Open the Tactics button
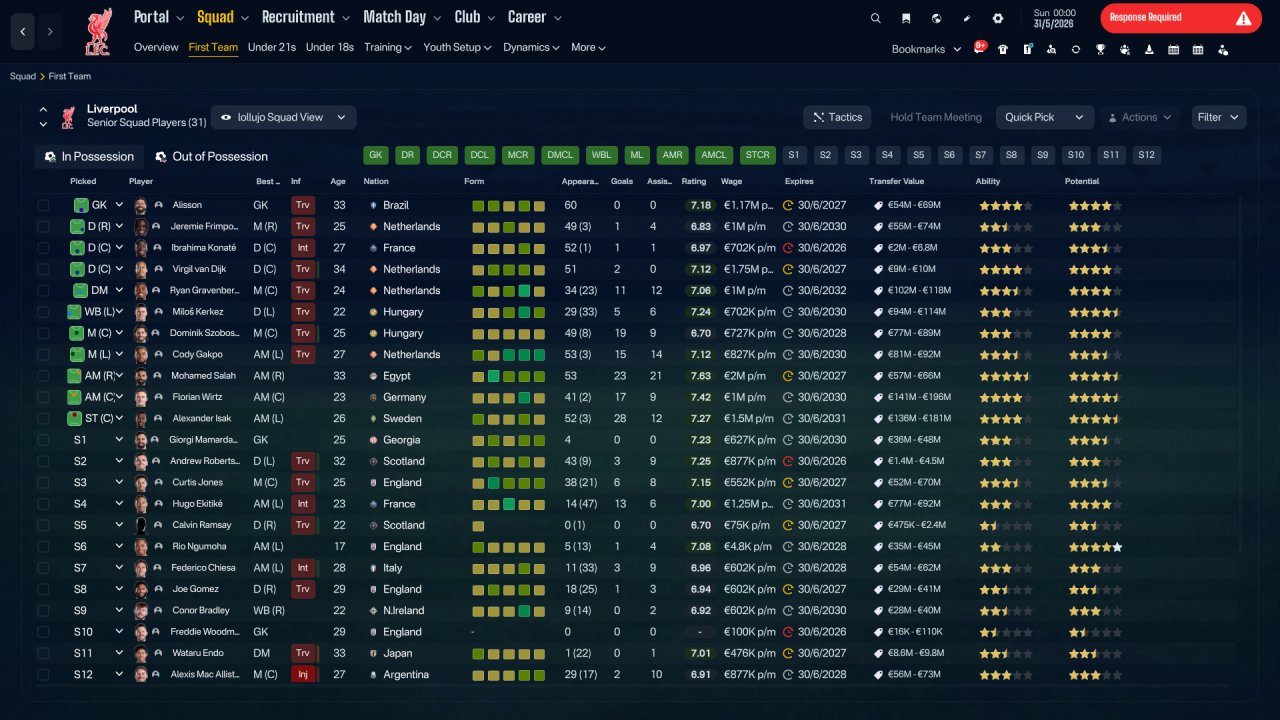Screen dimensions: 1280x720 coord(837,117)
